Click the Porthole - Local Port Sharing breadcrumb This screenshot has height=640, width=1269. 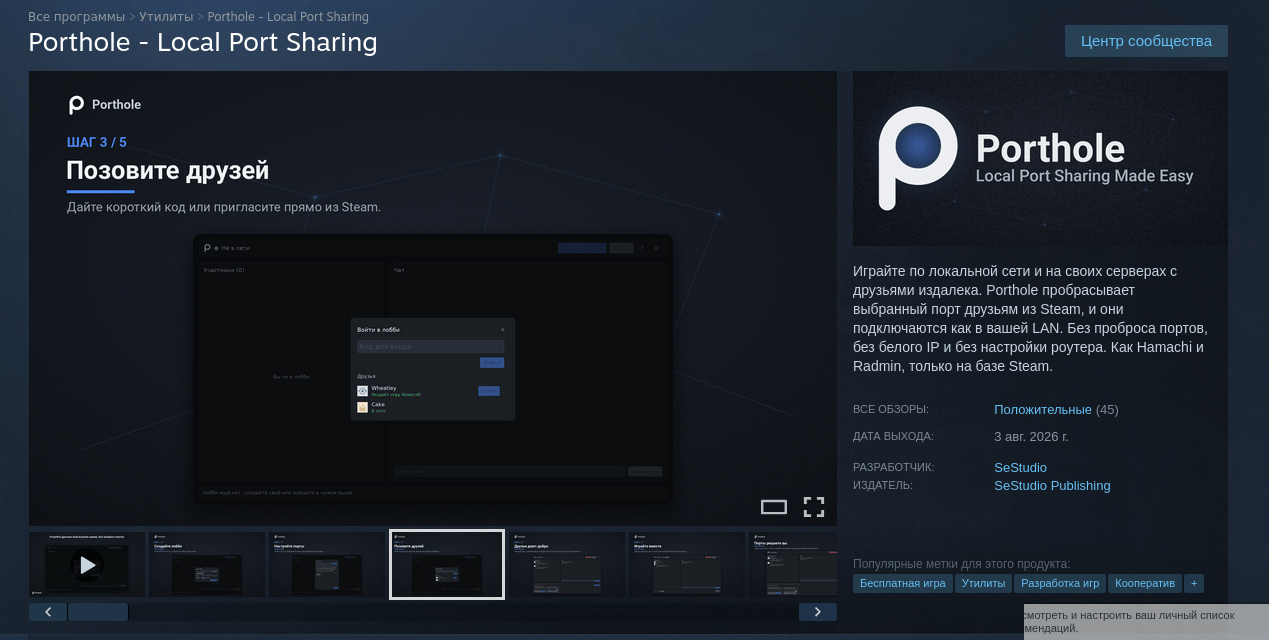click(288, 17)
